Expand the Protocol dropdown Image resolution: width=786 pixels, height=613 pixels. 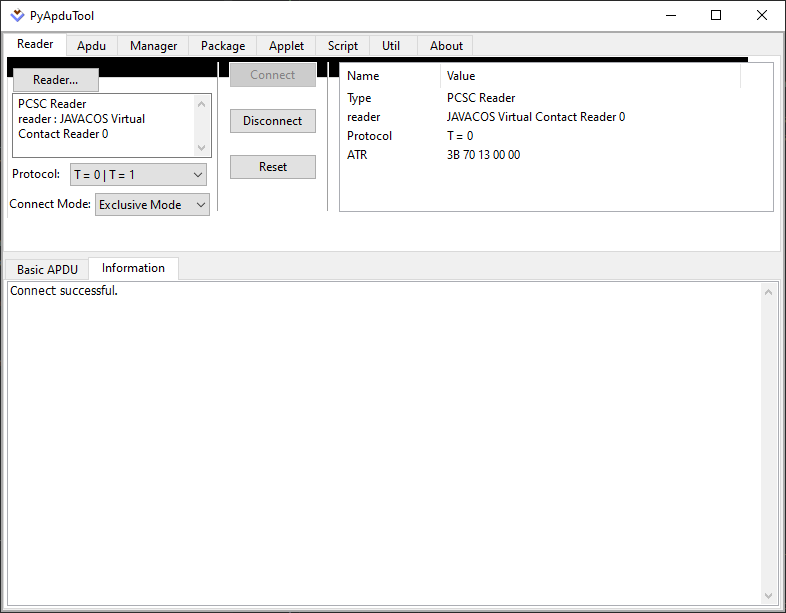[x=138, y=175]
